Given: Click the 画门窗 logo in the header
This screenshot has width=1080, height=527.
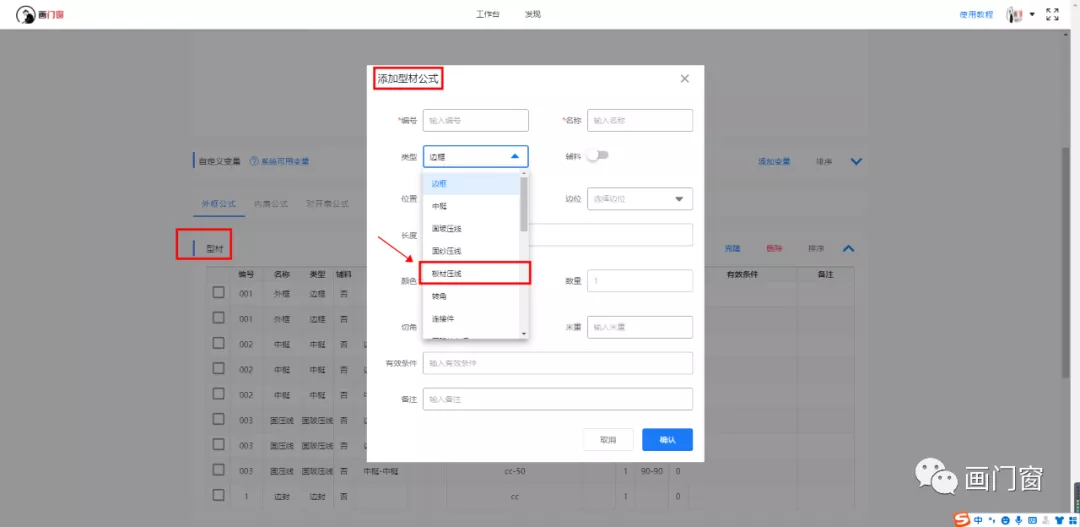Looking at the screenshot, I should pyautogui.click(x=39, y=15).
